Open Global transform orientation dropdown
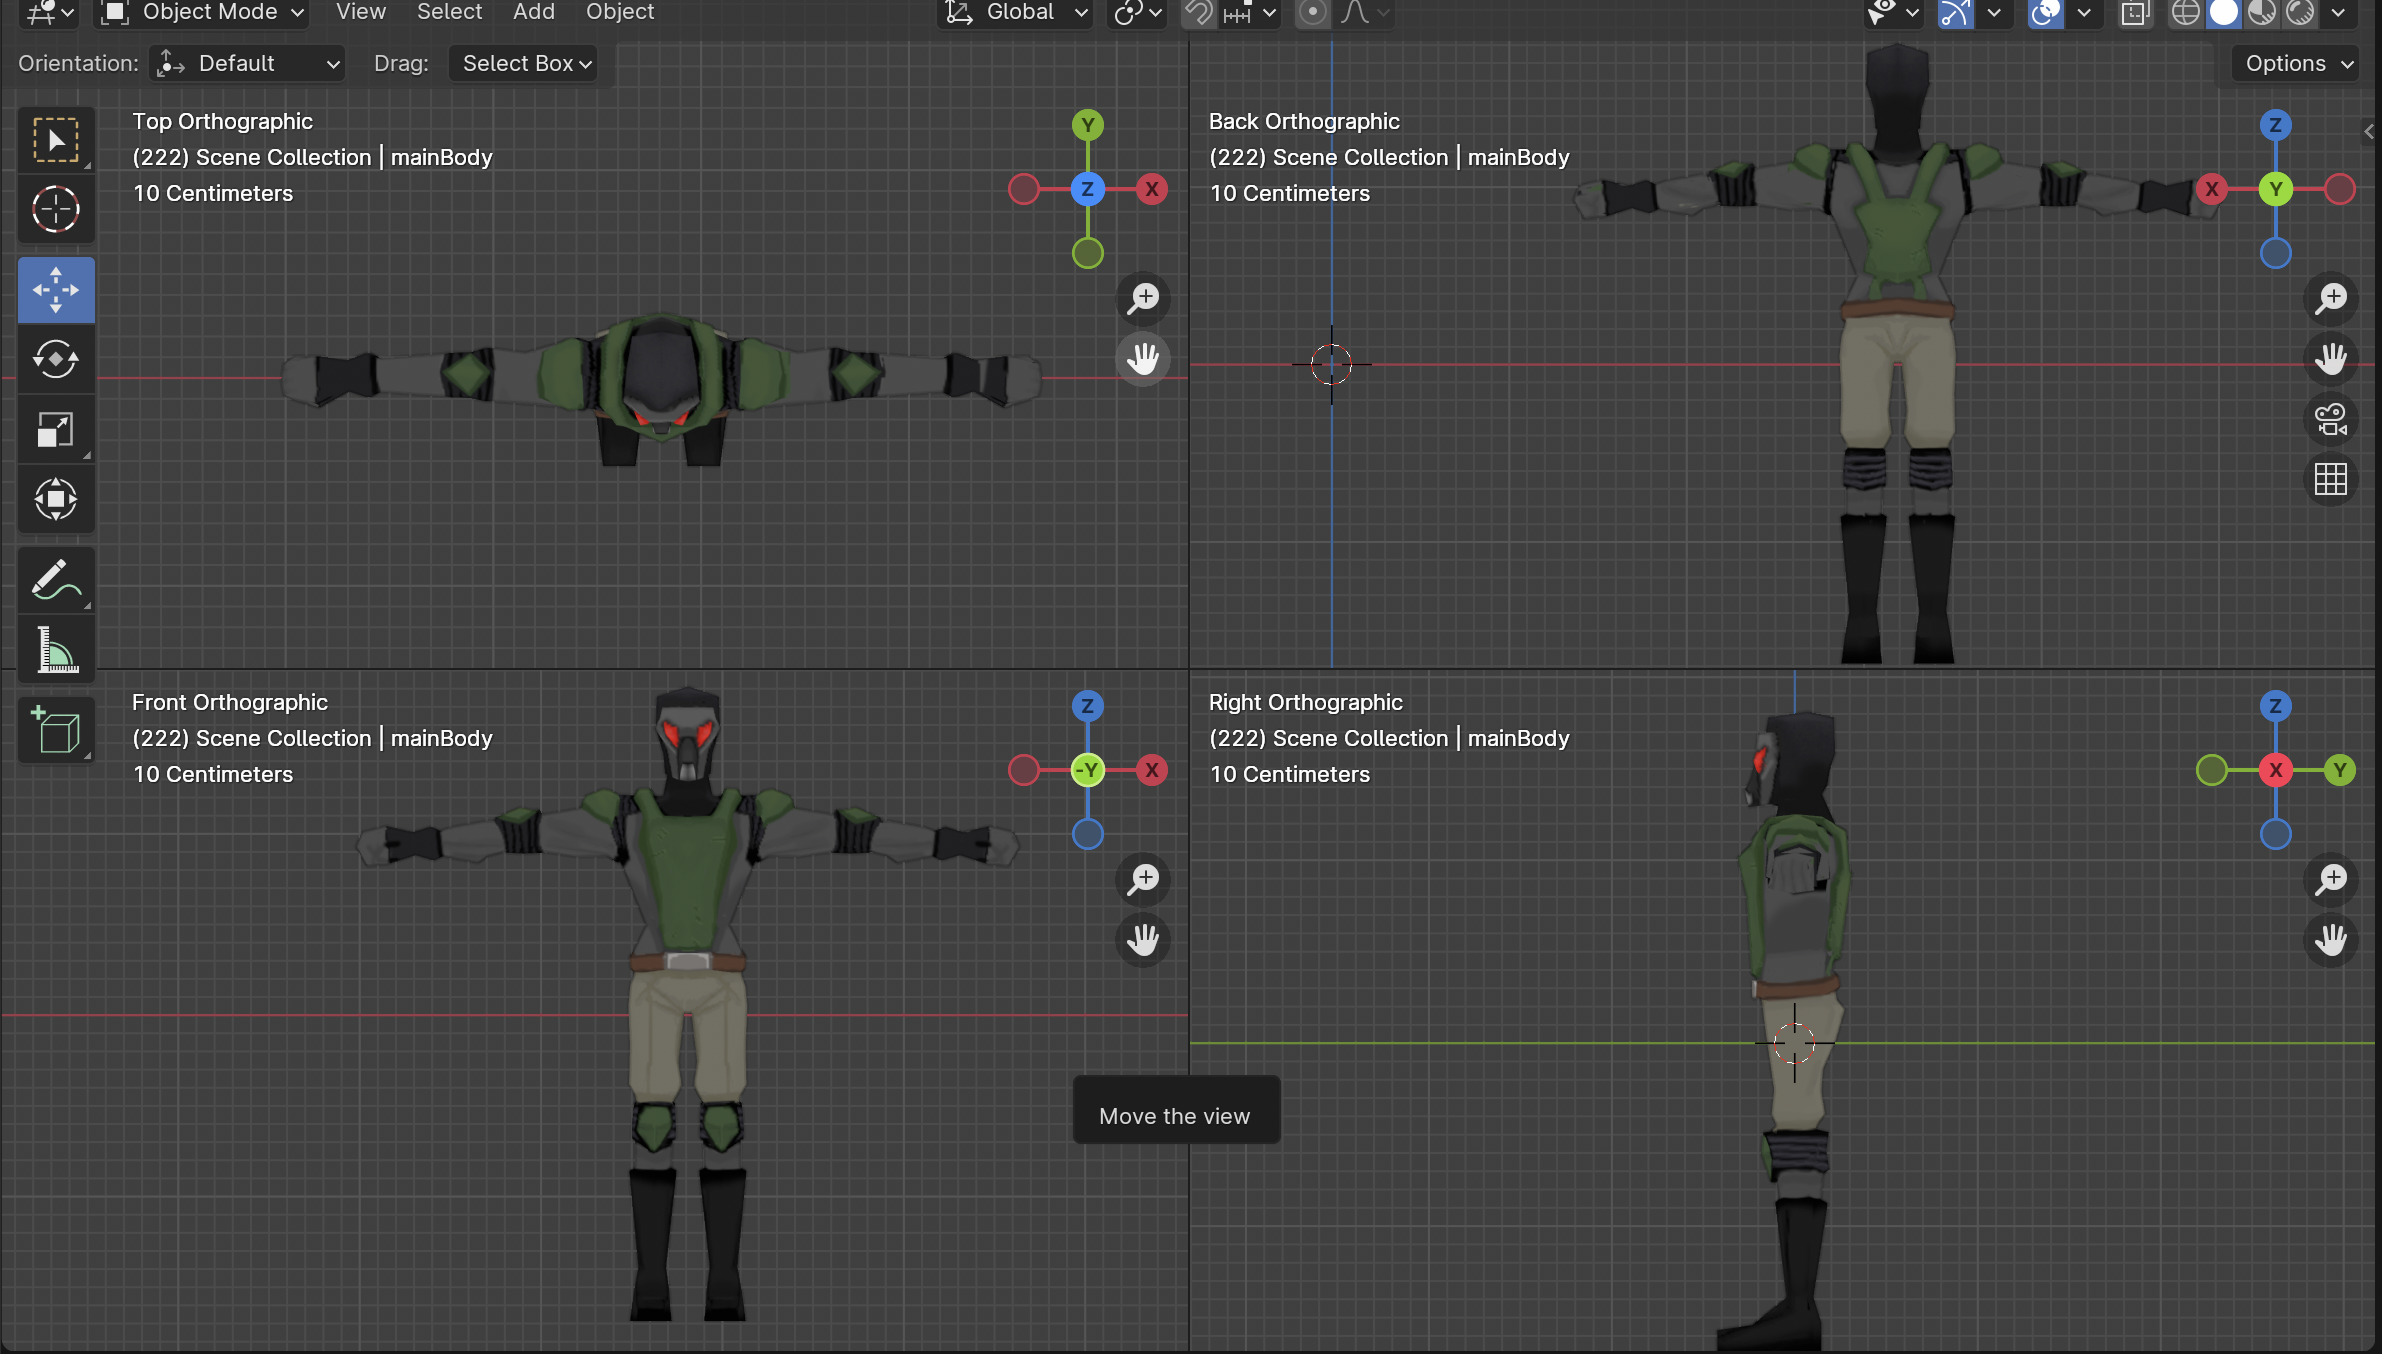 pyautogui.click(x=1015, y=13)
